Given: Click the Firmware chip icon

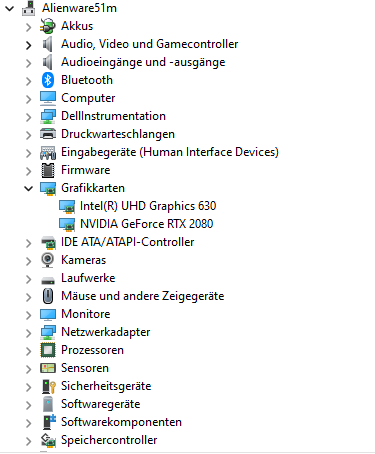Looking at the screenshot, I should 48,170.
